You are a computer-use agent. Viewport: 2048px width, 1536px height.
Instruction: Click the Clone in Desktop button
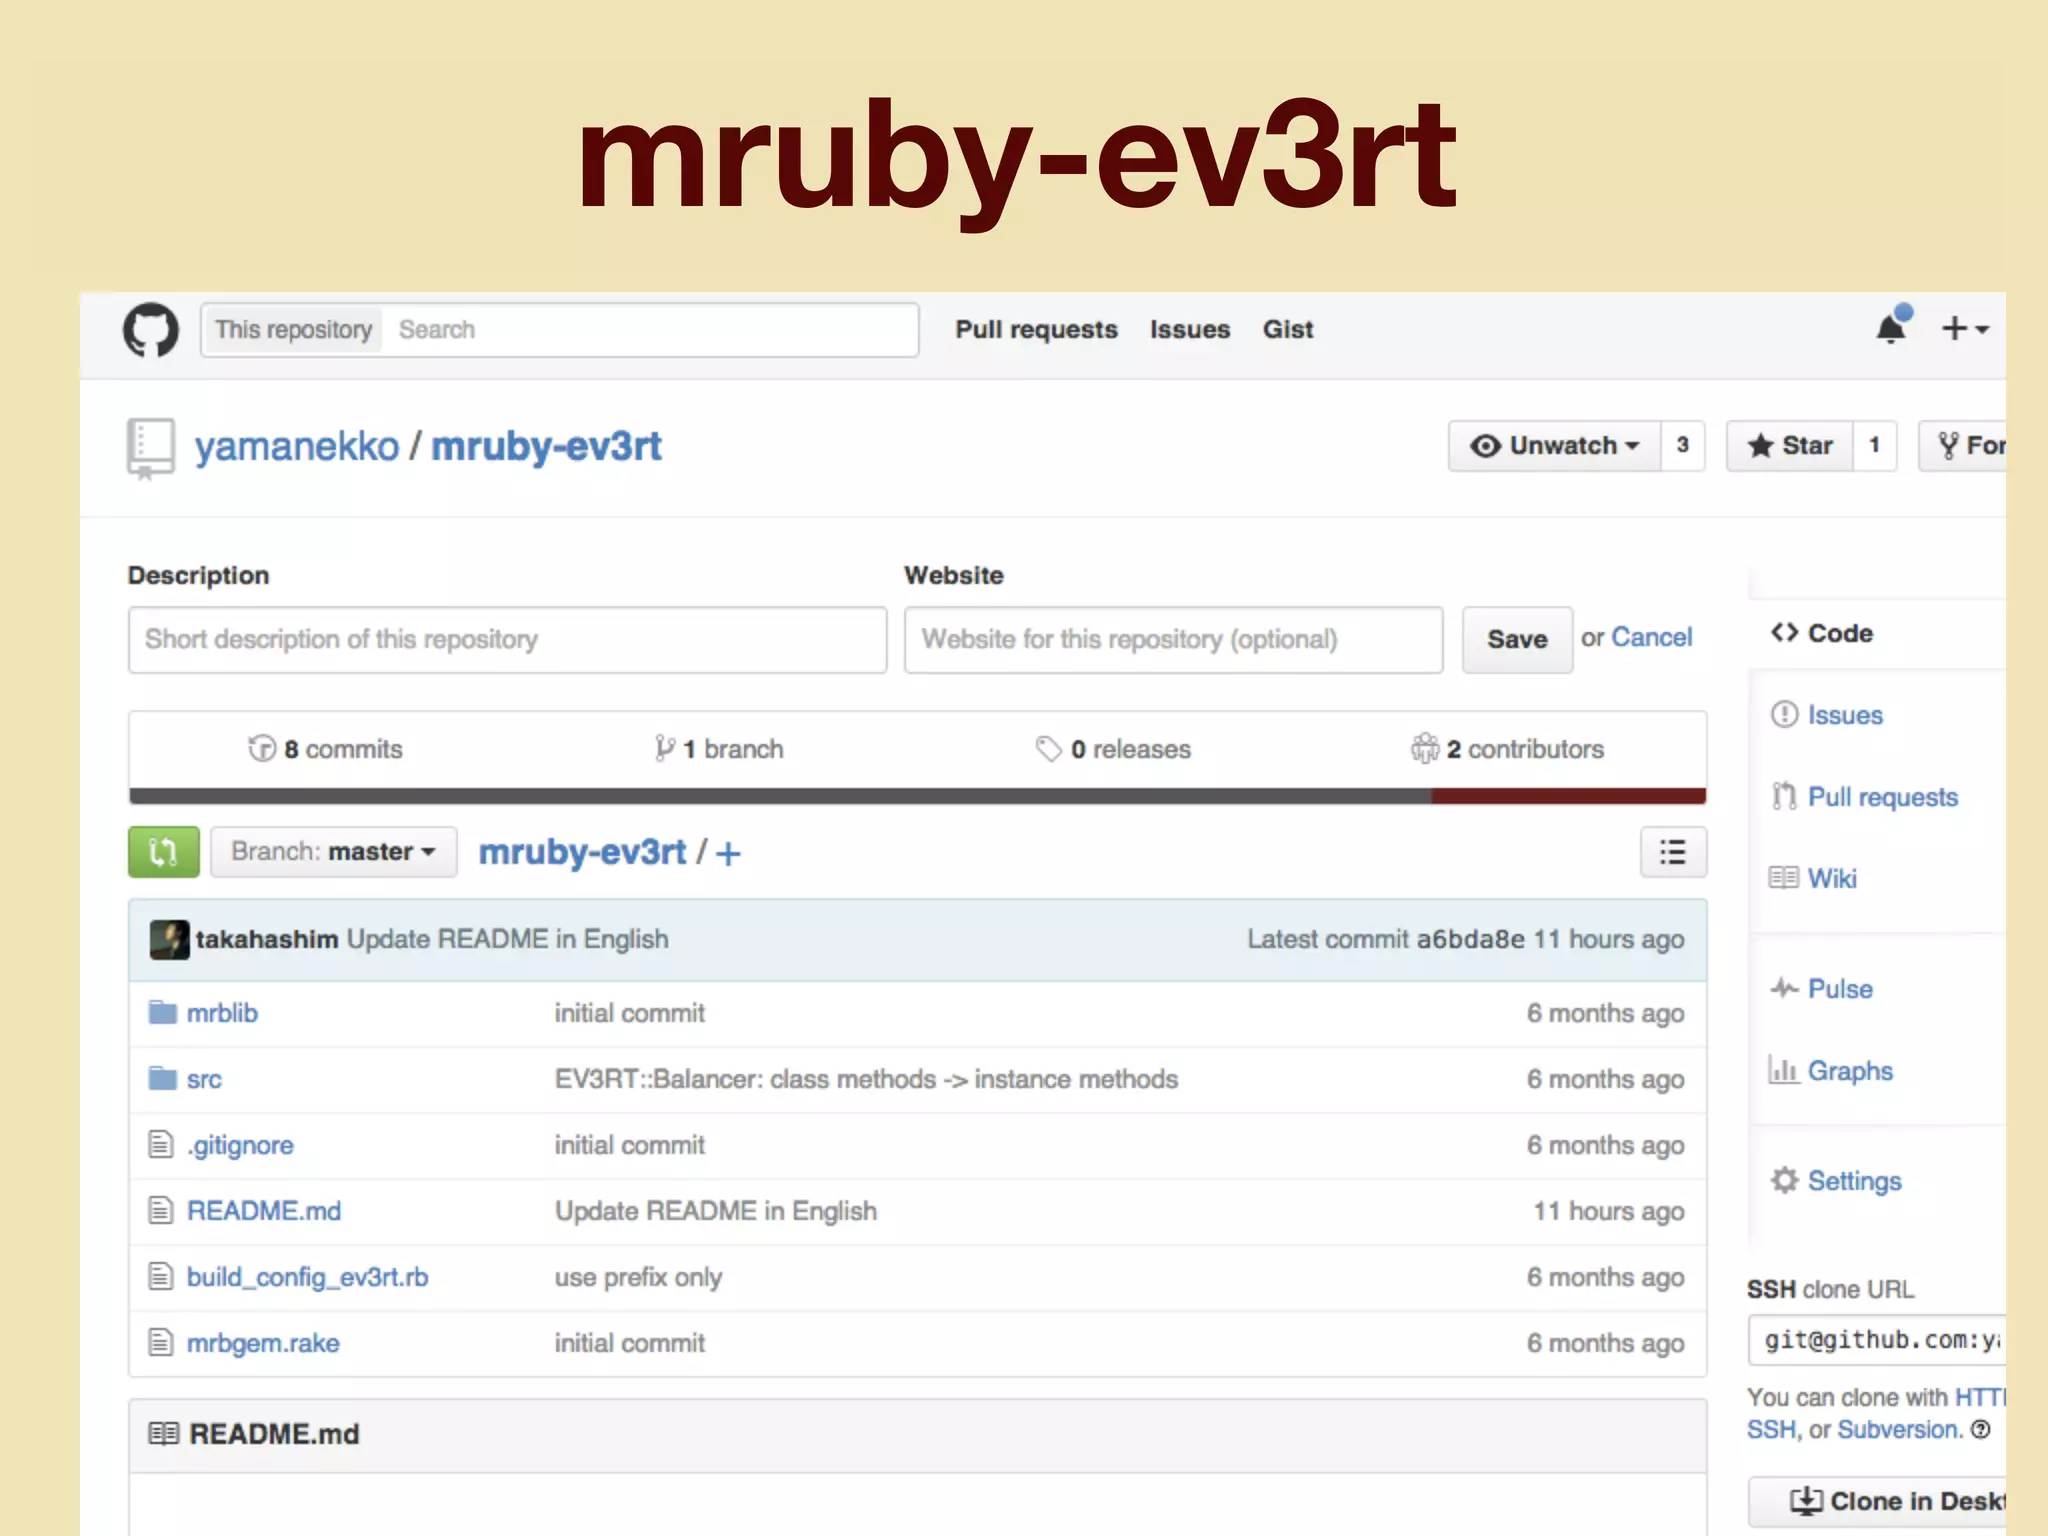pos(1878,1501)
